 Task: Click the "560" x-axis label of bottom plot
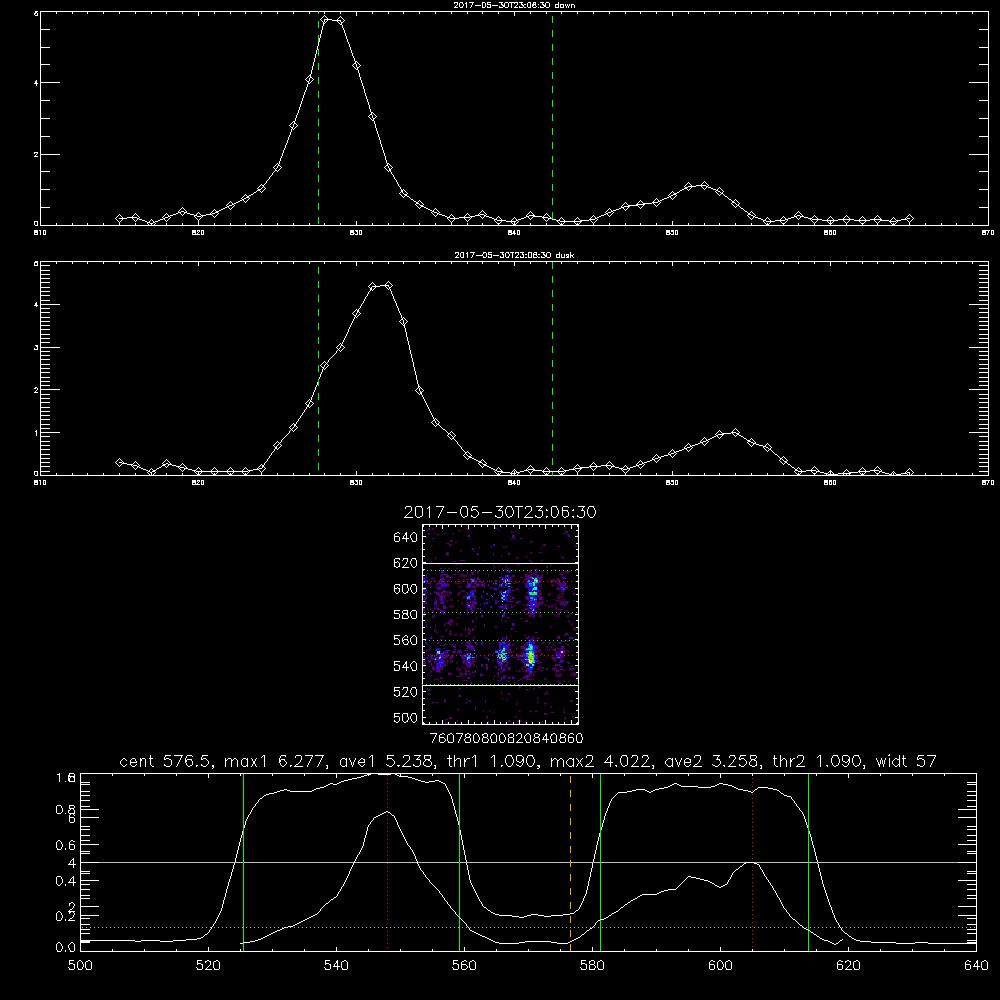464,965
